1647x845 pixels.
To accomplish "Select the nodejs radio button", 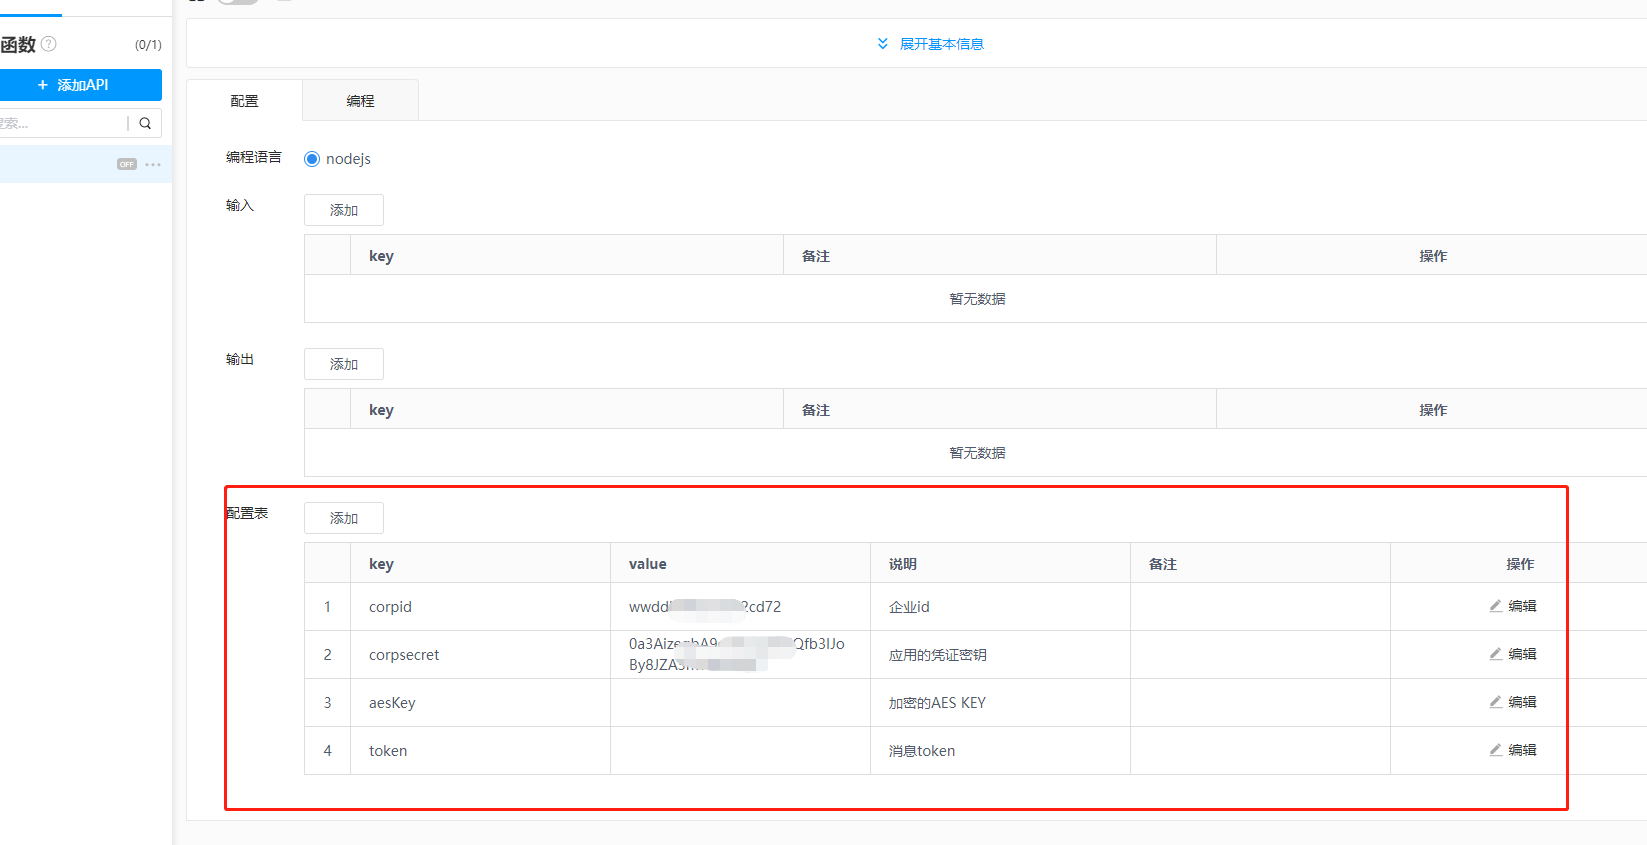I will (x=312, y=159).
